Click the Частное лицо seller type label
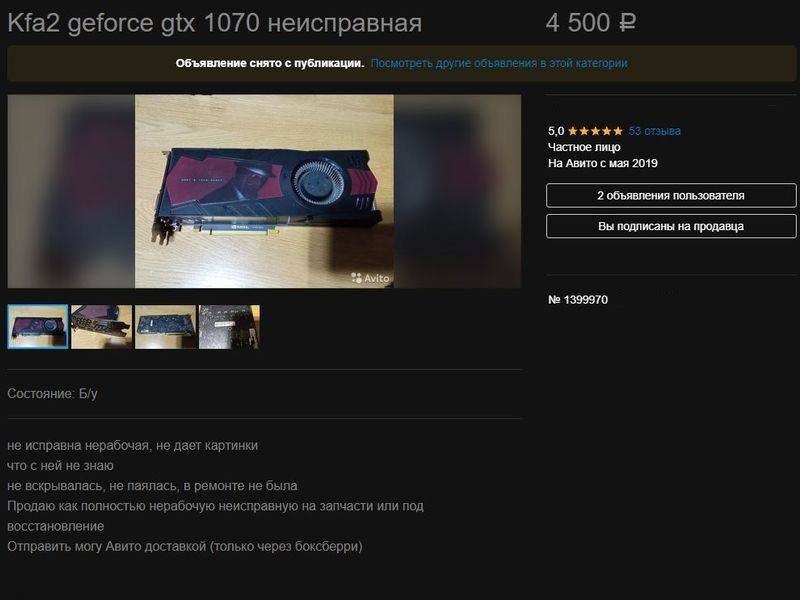The width and height of the screenshot is (800, 600). click(584, 147)
